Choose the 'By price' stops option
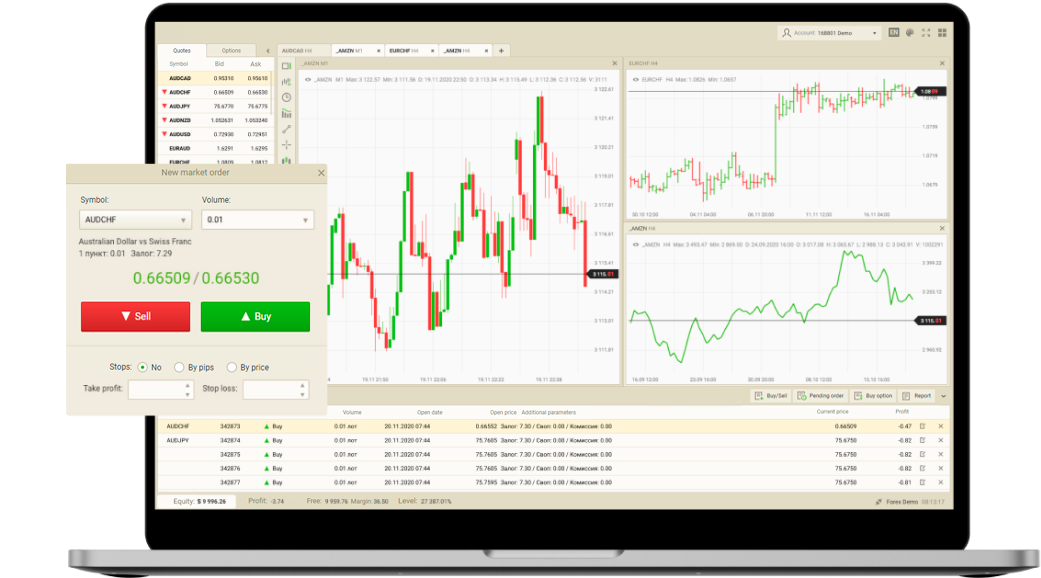 pyautogui.click(x=232, y=367)
